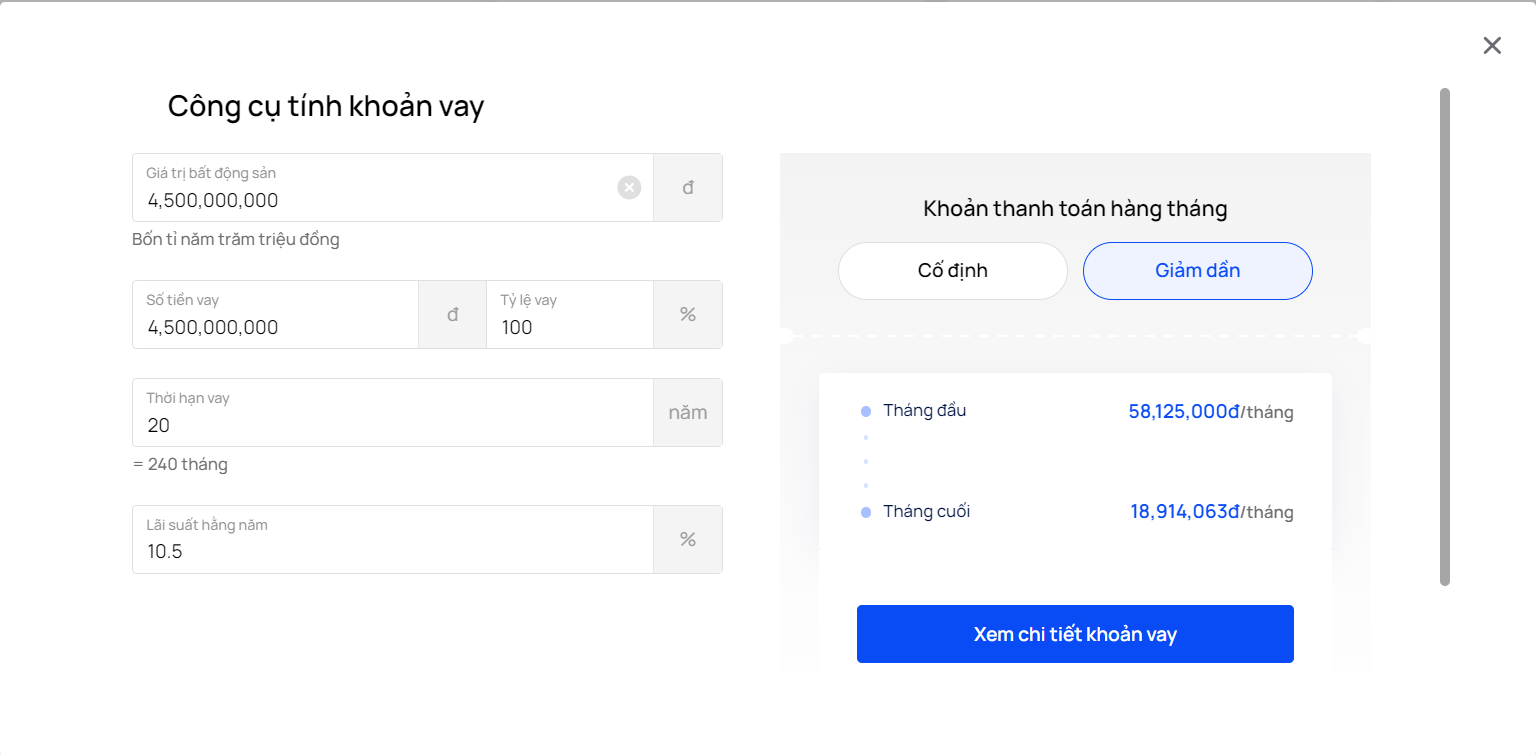
Task: Click the Công cụ tính khoản vay heading
Action: (326, 106)
